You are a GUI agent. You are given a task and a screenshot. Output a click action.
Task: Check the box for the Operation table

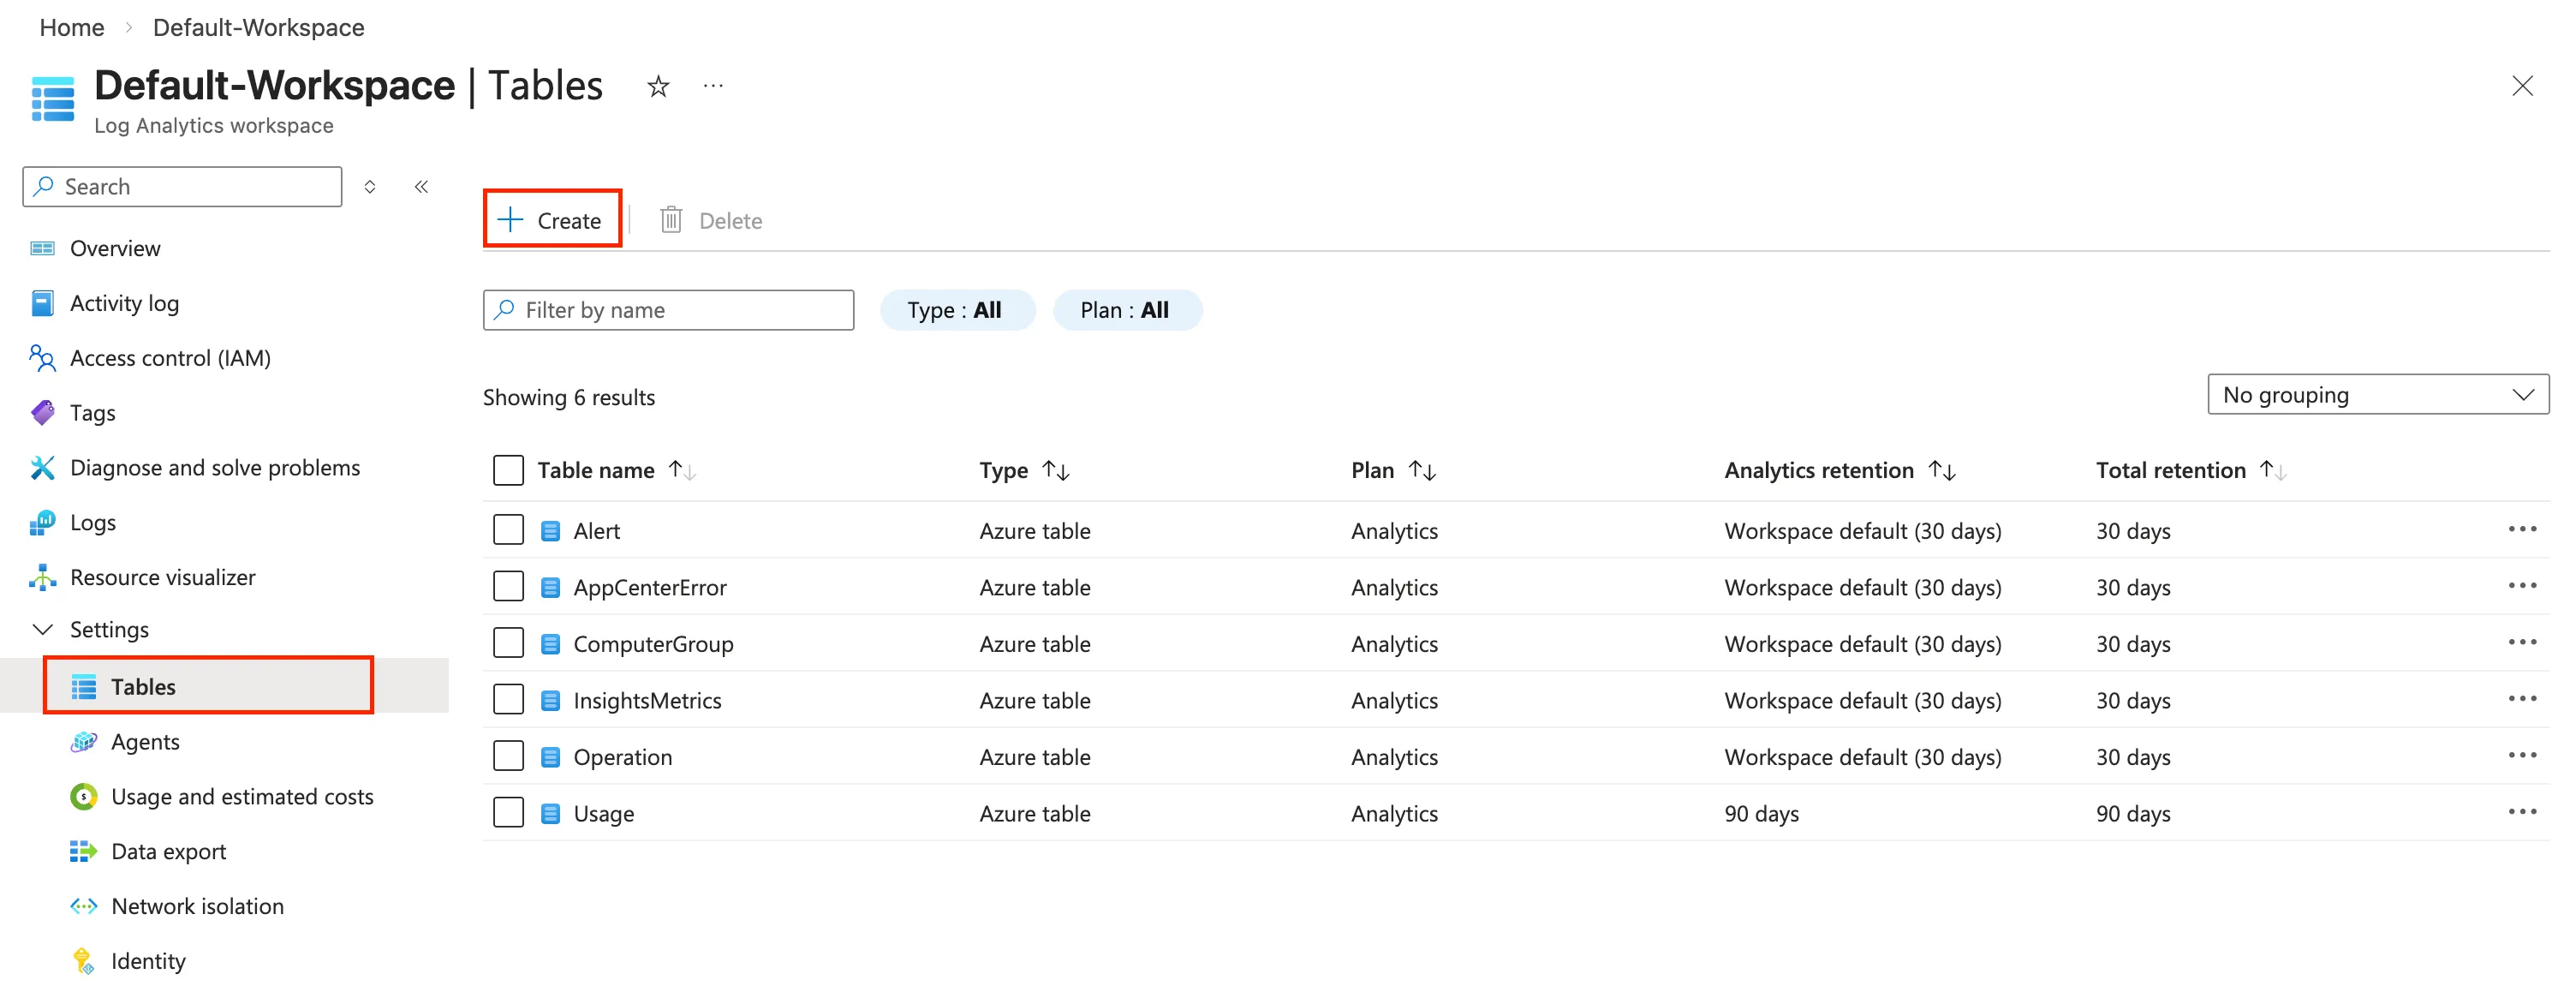point(508,756)
